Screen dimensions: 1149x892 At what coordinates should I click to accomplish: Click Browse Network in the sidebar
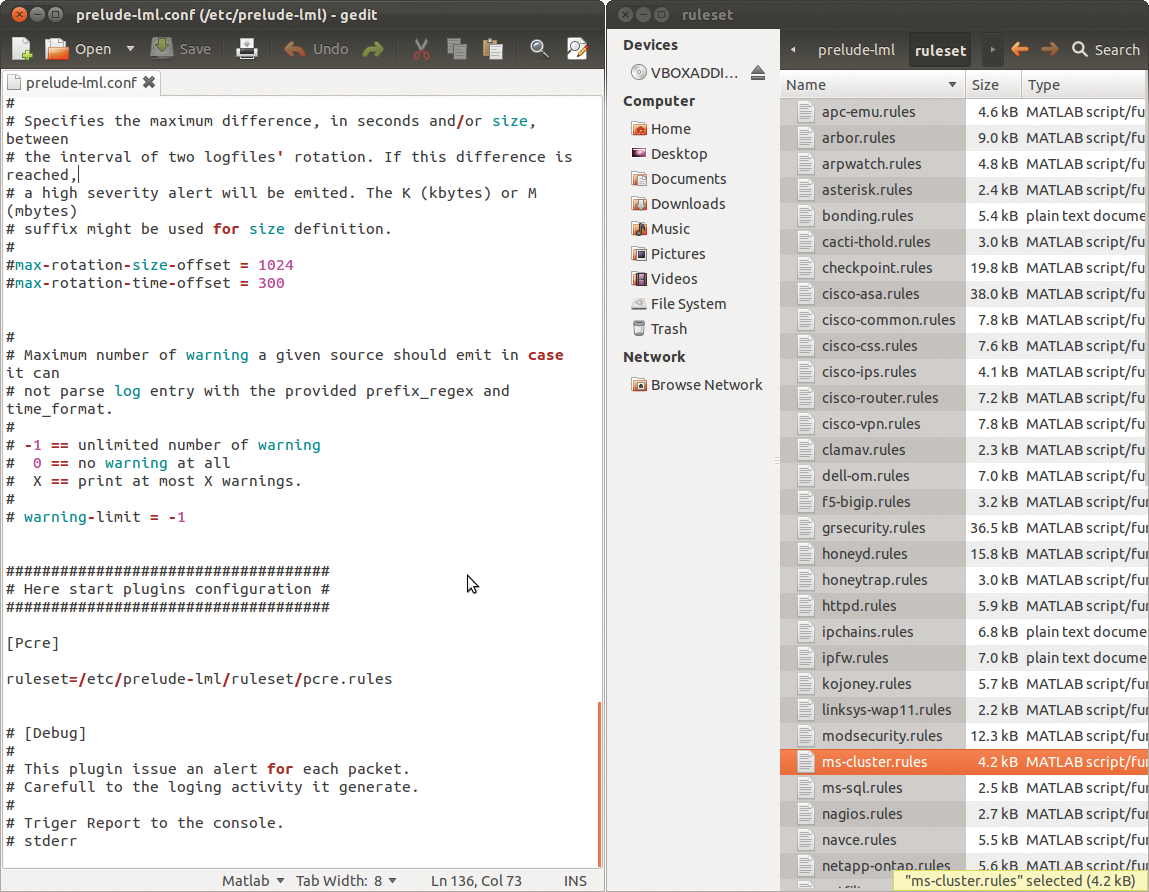tap(697, 385)
